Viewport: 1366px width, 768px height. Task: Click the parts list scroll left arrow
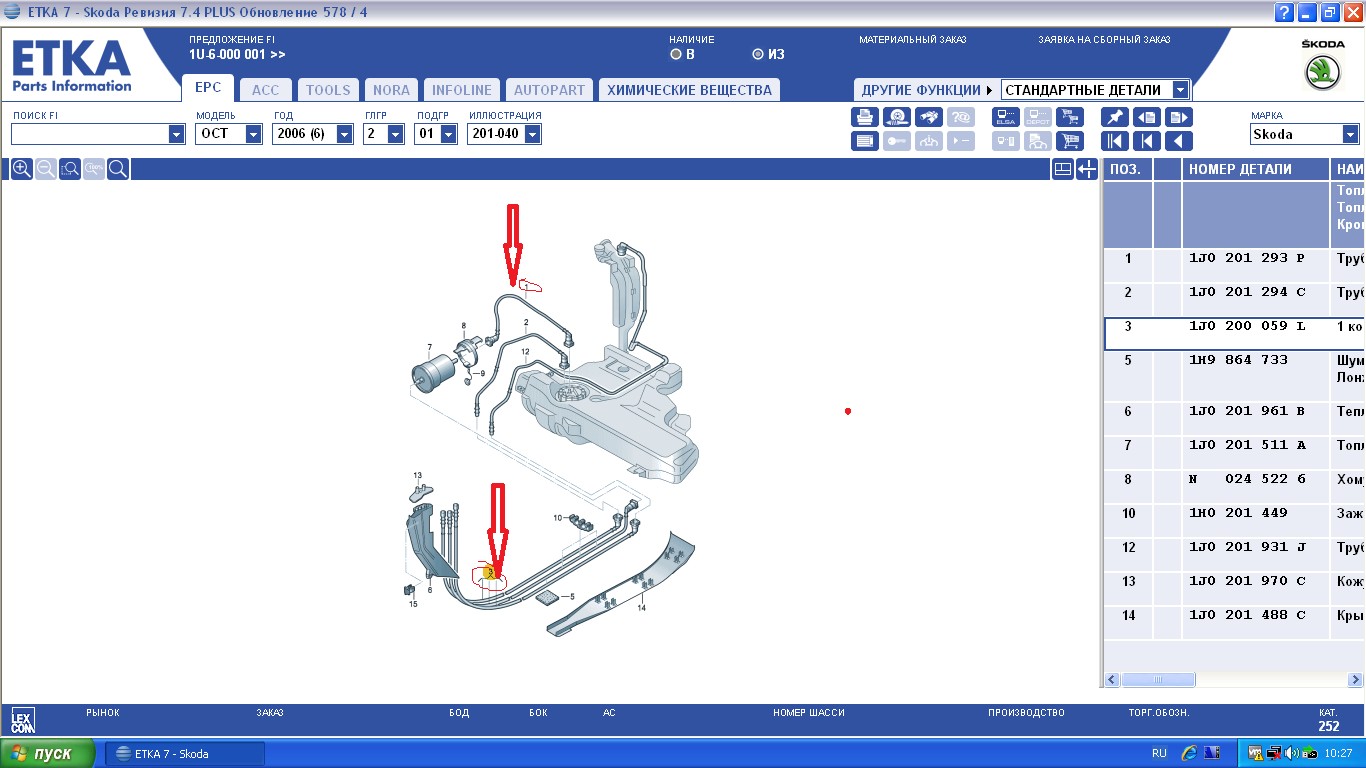1112,680
